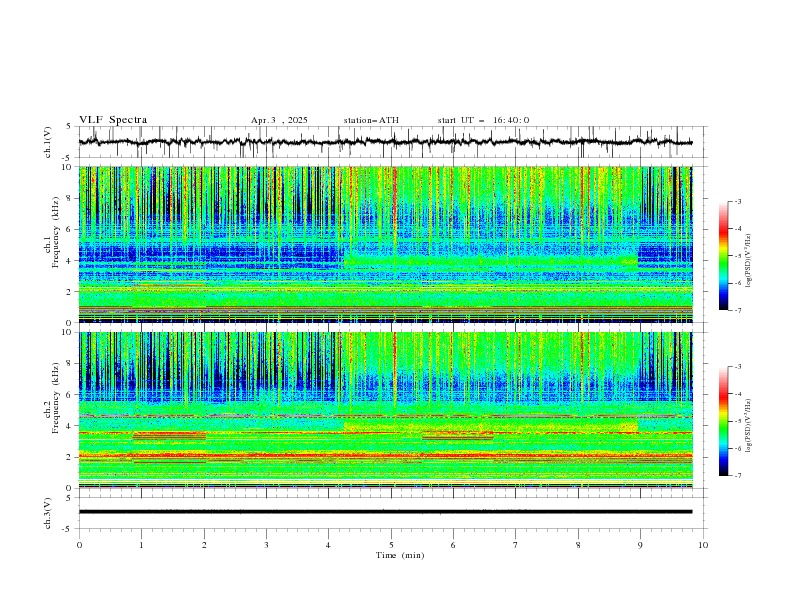Click time axis tick label "10"

click(x=703, y=545)
